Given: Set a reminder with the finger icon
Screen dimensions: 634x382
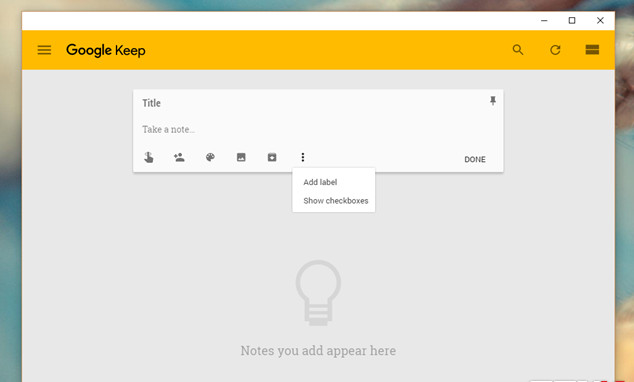Looking at the screenshot, I should click(x=149, y=157).
